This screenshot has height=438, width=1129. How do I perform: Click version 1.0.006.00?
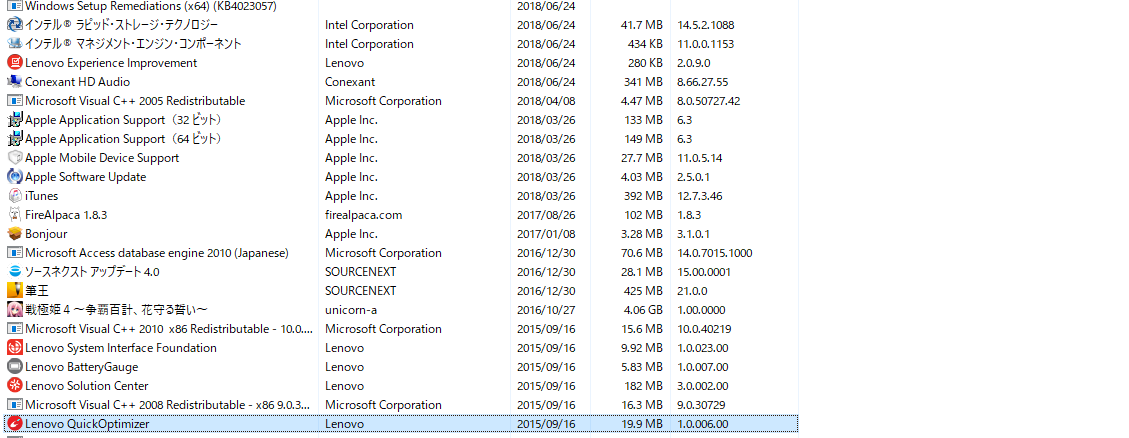(x=703, y=424)
